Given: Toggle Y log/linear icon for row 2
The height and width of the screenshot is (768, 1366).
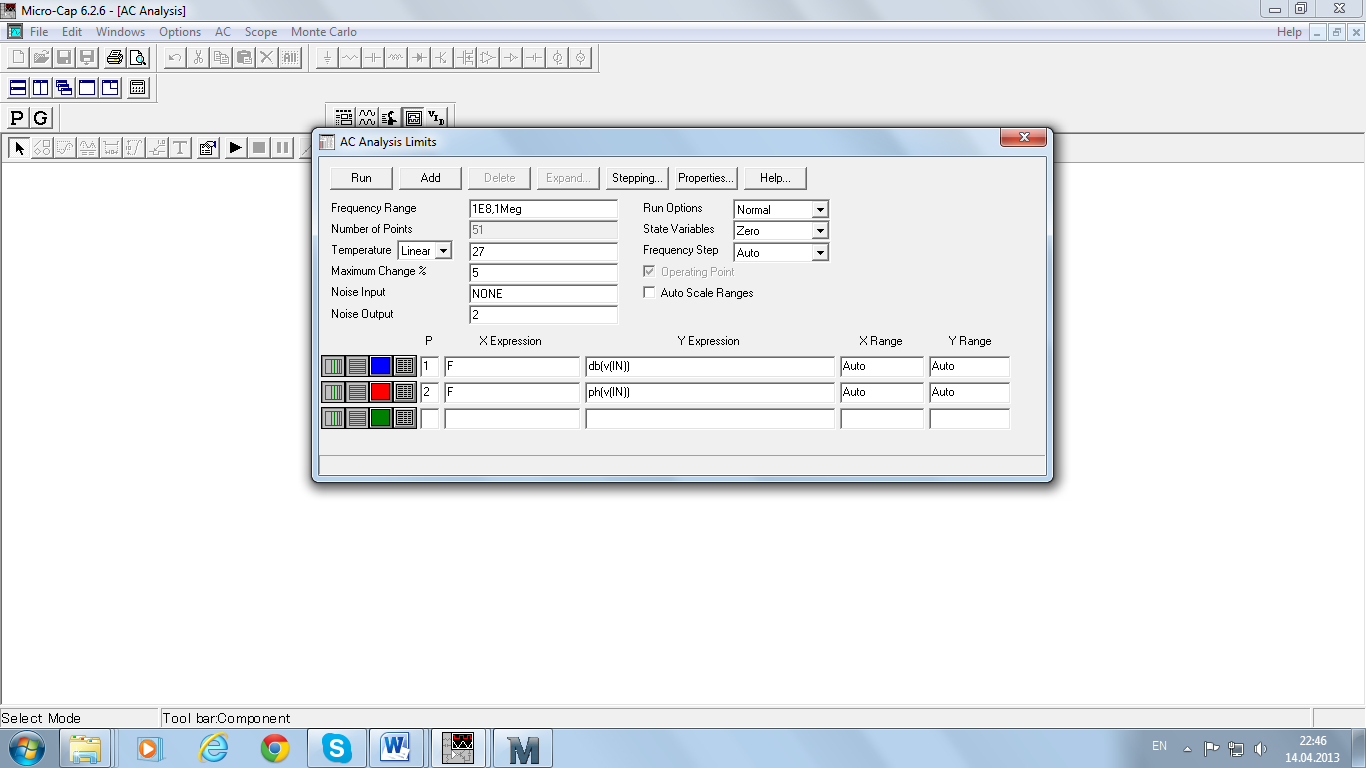Looking at the screenshot, I should click(x=357, y=392).
